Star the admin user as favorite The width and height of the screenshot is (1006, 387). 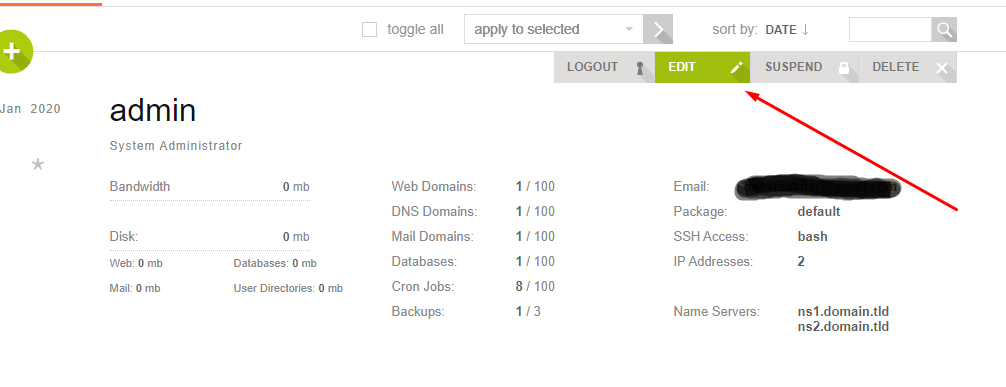[x=38, y=164]
